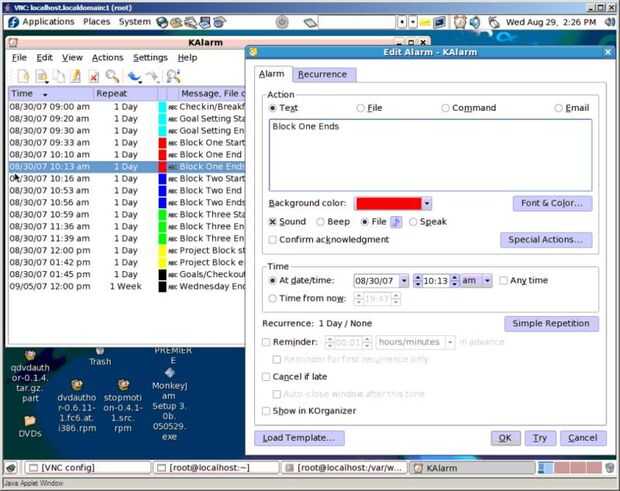This screenshot has height=491, width=620.
Task: Select Time from now radio button
Action: [x=272, y=298]
